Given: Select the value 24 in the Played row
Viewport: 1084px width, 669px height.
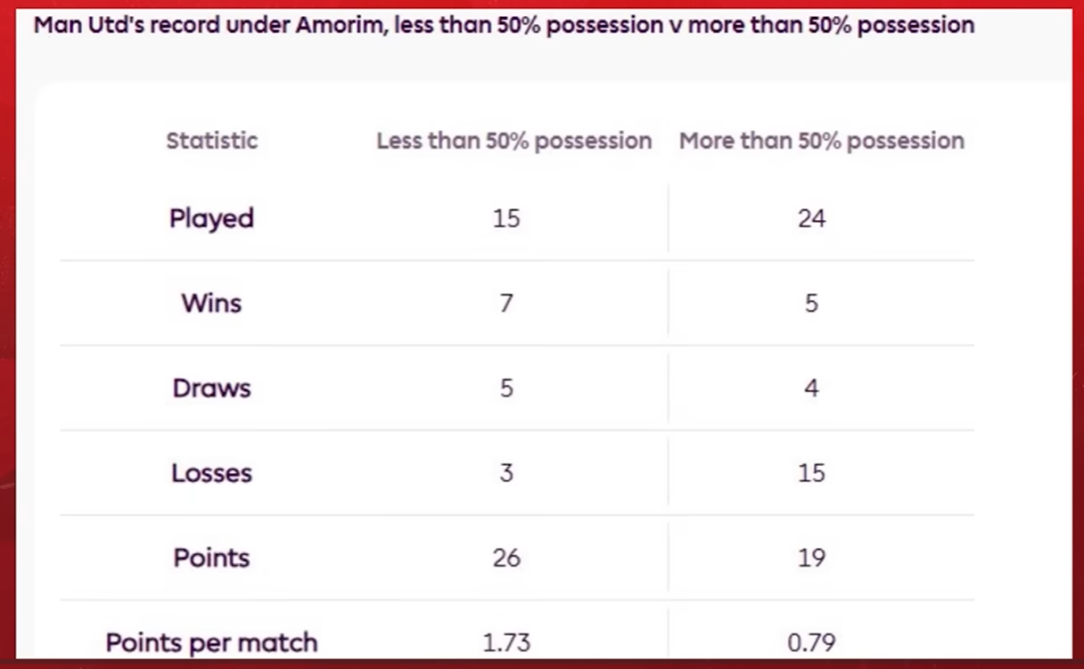Looking at the screenshot, I should 812,218.
